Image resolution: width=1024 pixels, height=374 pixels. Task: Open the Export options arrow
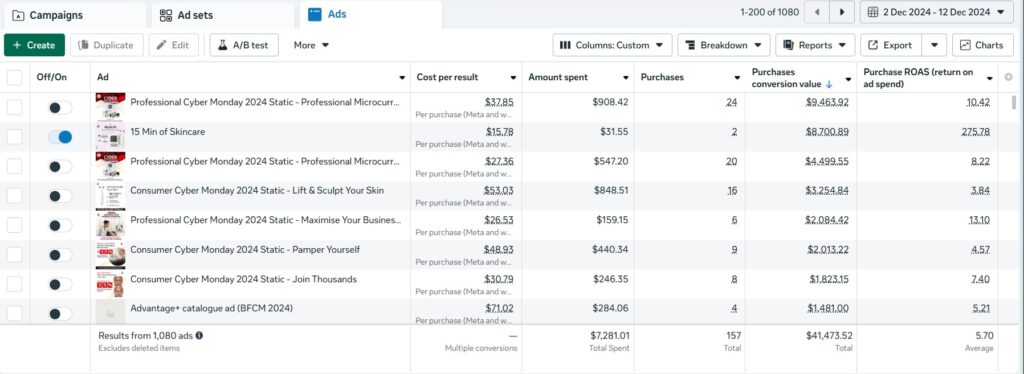tap(935, 45)
